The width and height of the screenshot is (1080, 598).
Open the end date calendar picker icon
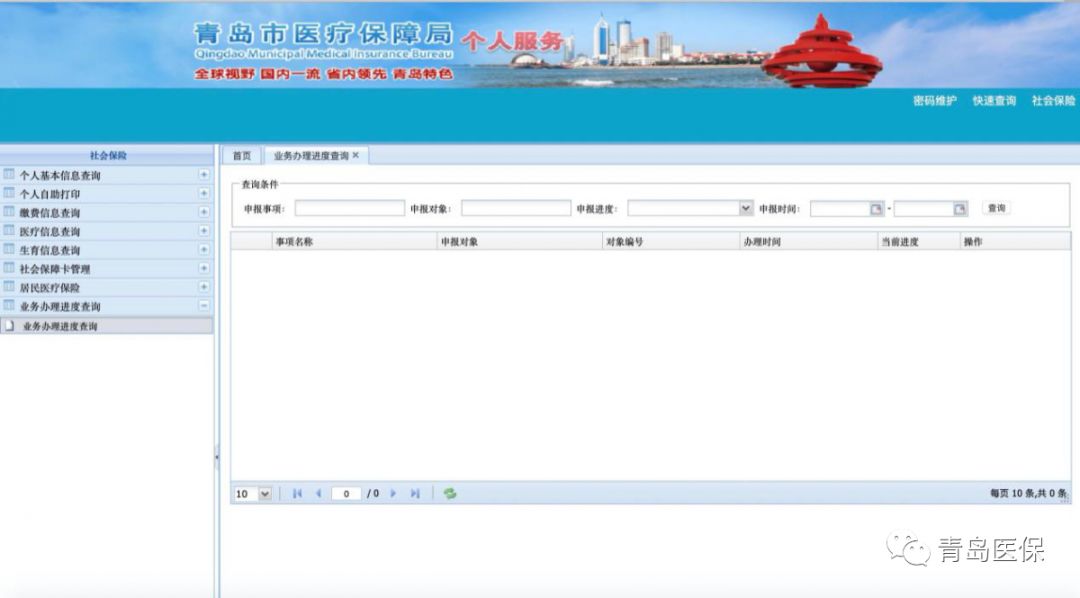tap(960, 209)
